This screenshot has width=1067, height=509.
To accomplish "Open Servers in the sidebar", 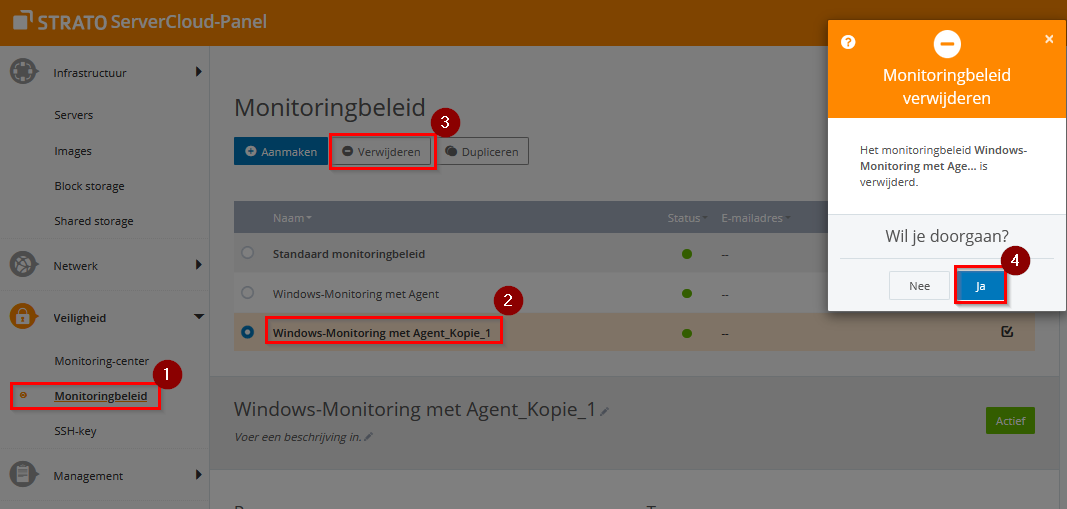I will tap(73, 115).
